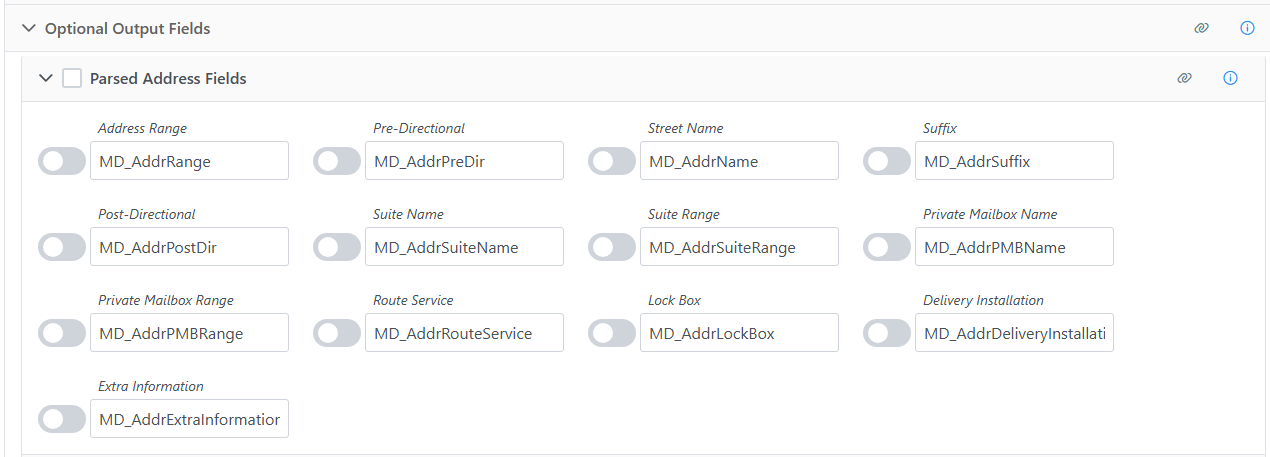Screen dimensions: 1270x457
Task: Click the MD_AddrExtraInformation input field
Action: 189,419
